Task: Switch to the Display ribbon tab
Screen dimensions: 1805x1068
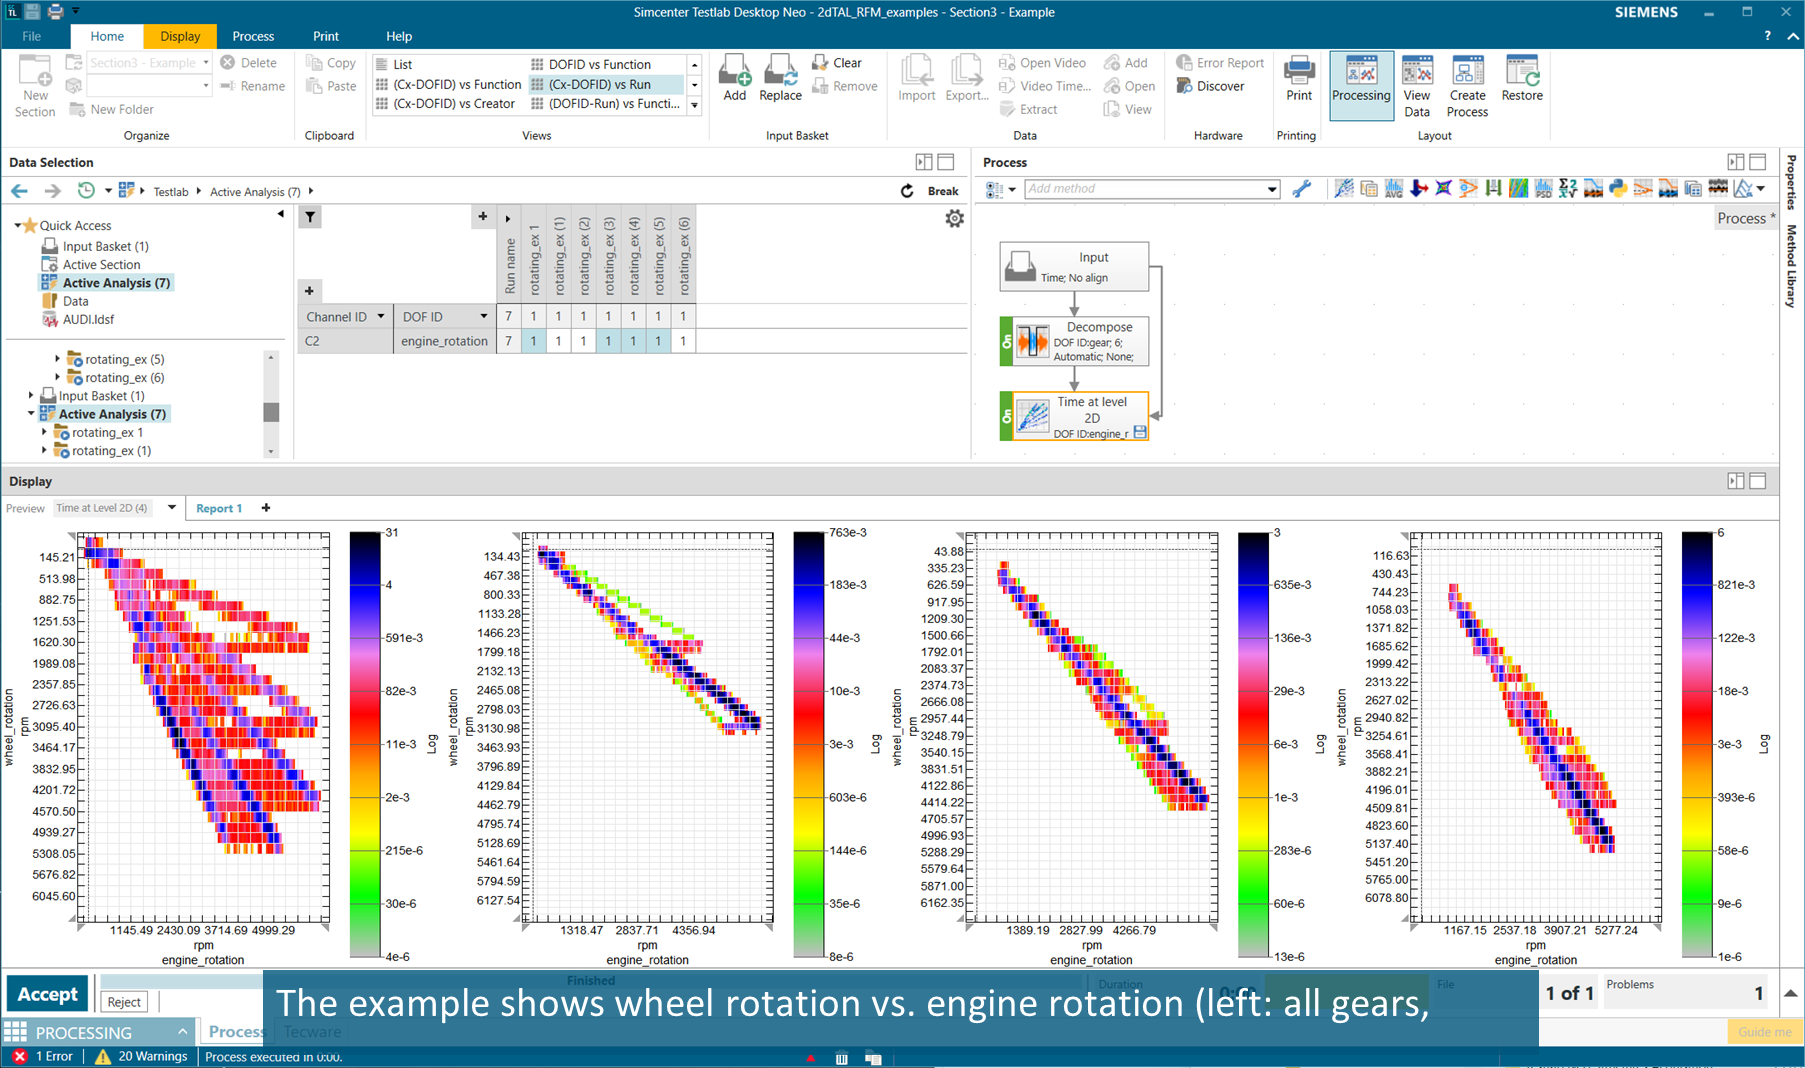Action: tap(179, 36)
